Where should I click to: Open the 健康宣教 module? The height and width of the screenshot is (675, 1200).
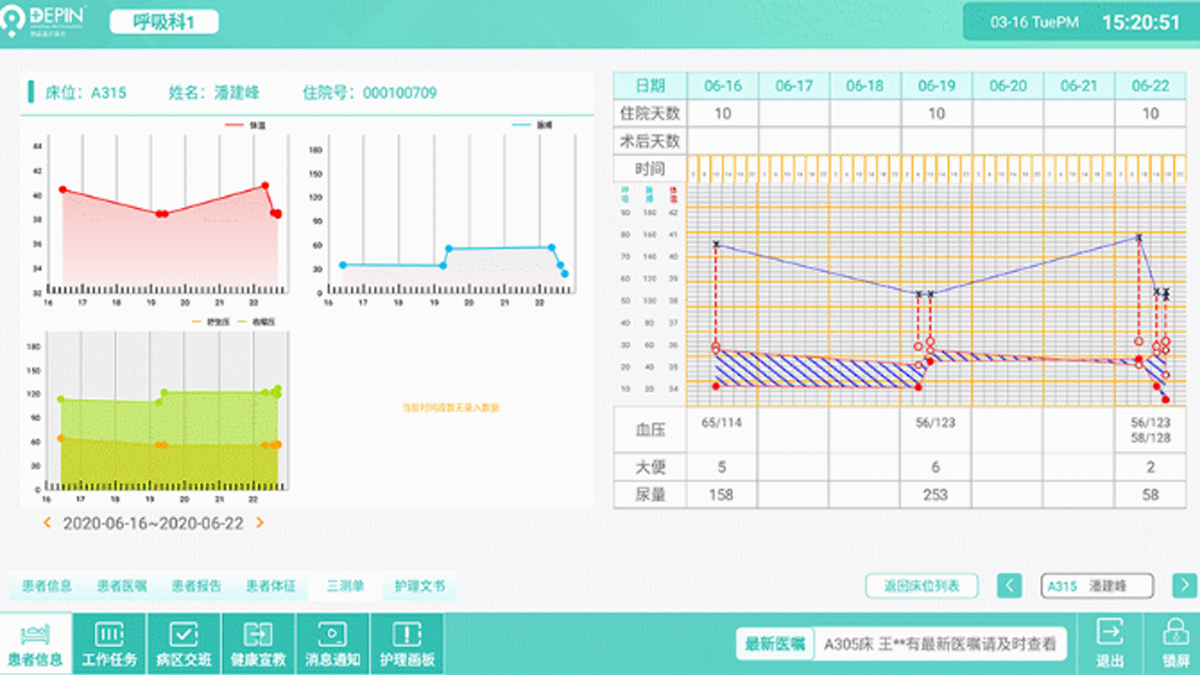click(x=258, y=644)
